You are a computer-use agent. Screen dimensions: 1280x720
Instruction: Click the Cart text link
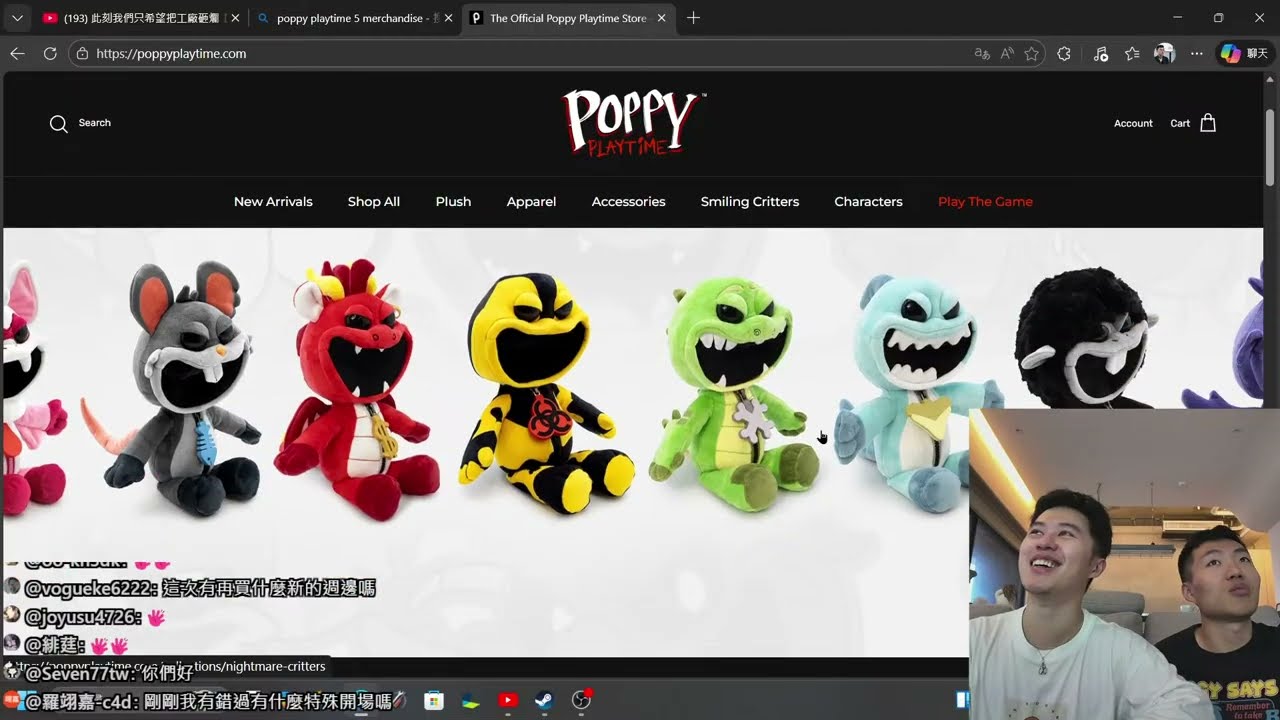tap(1180, 124)
